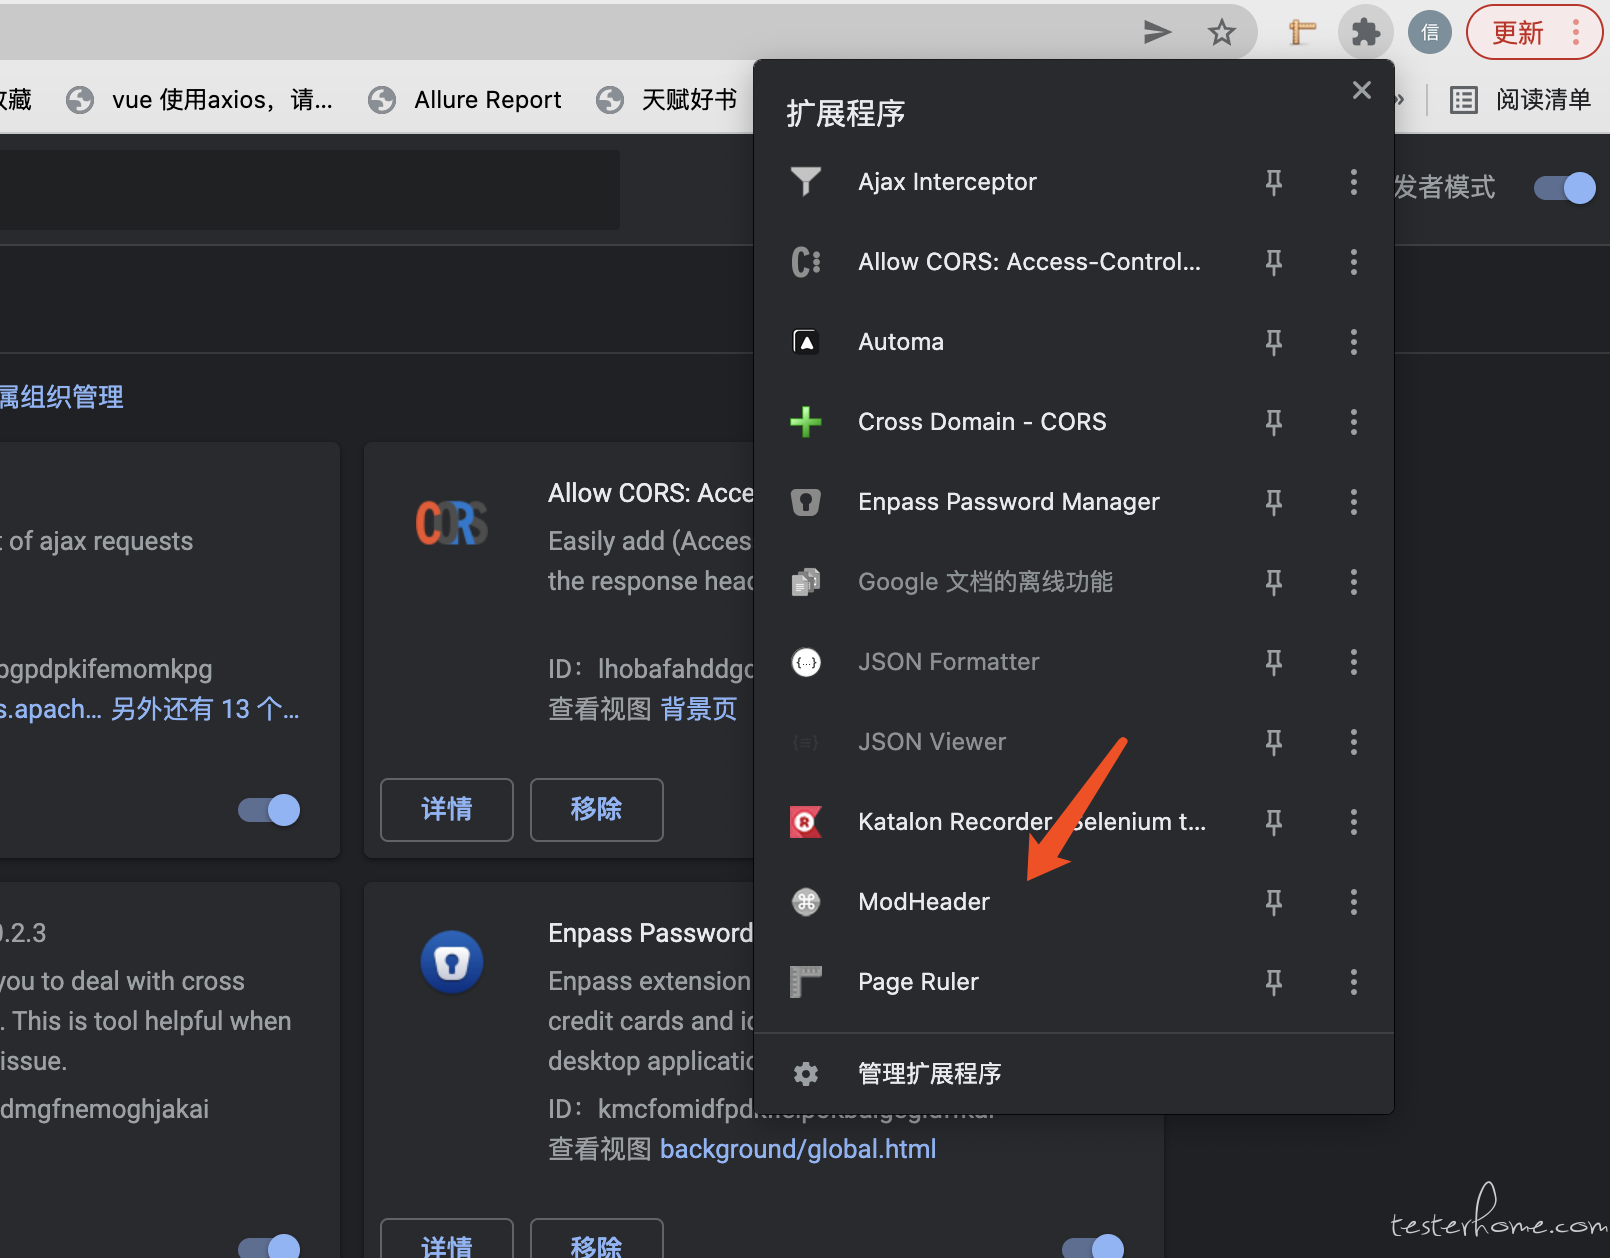Click the Katalon Recorder red icon
The height and width of the screenshot is (1258, 1610).
(x=806, y=822)
